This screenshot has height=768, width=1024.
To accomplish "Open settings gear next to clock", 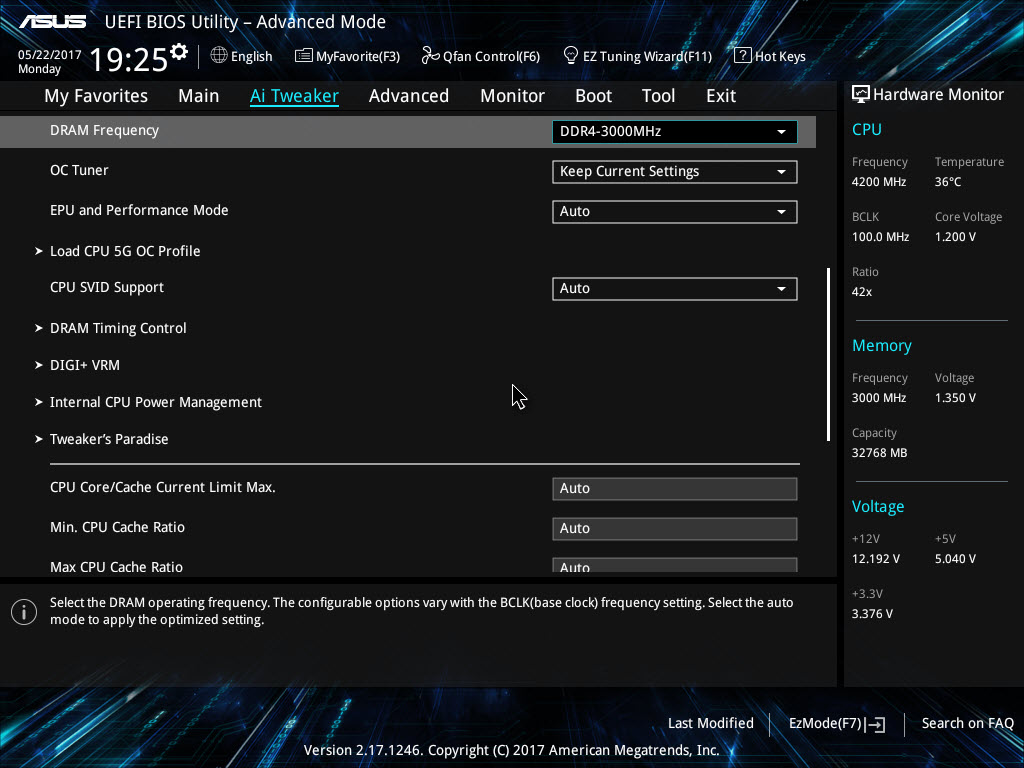I will click(178, 52).
